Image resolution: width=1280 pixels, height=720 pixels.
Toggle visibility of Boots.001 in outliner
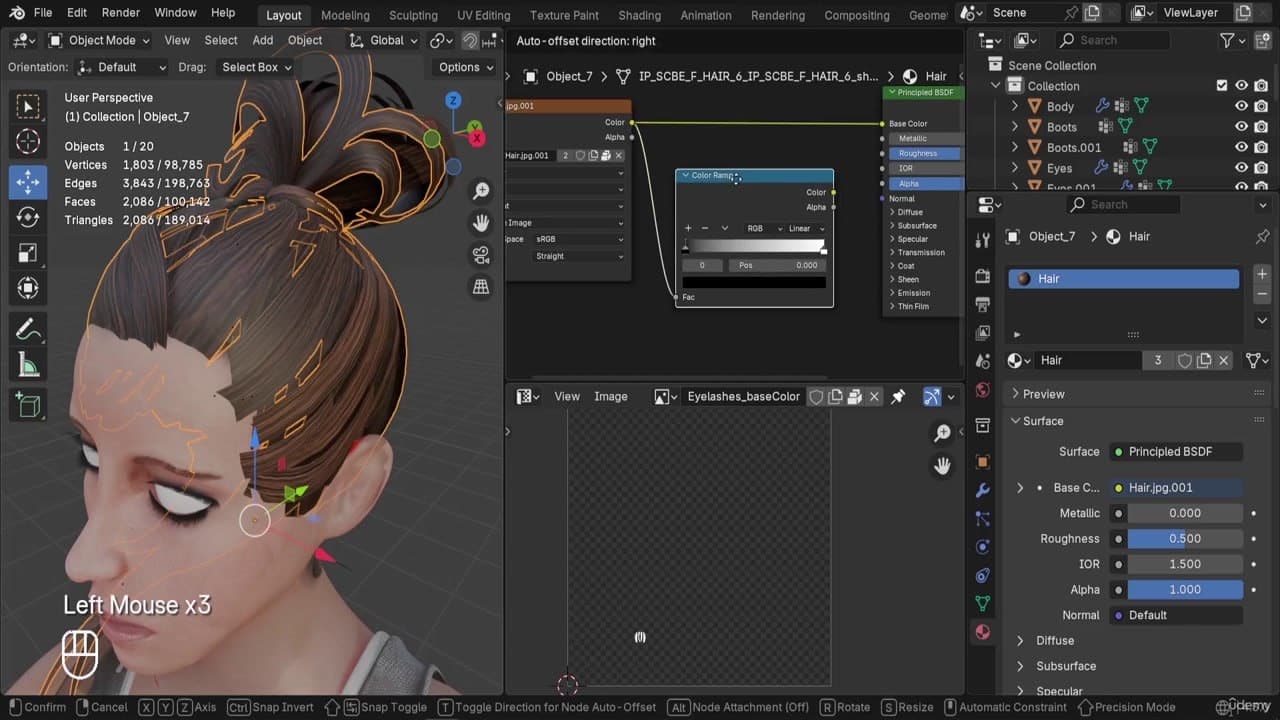pos(1241,147)
